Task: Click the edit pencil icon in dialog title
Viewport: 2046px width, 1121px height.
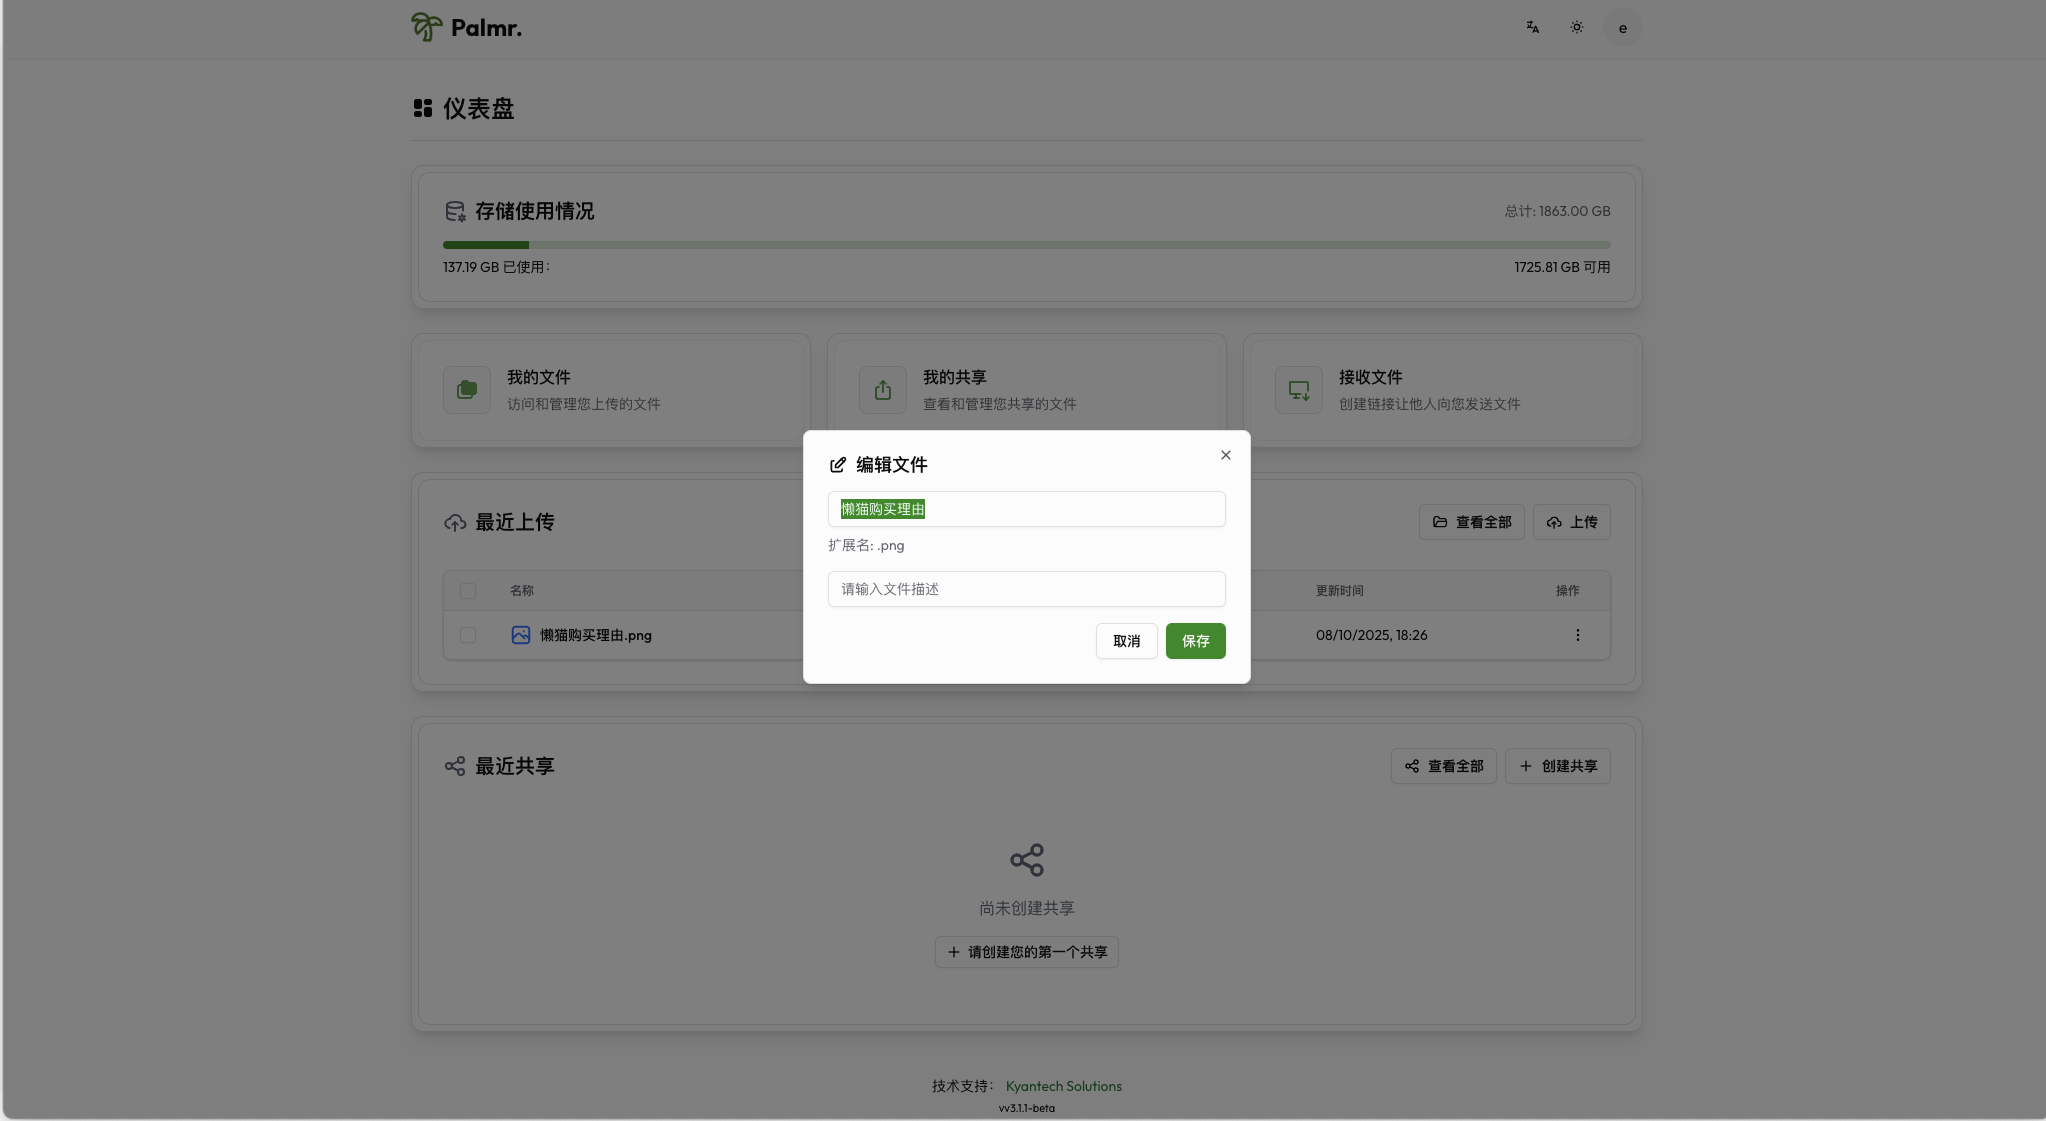Action: 838,465
